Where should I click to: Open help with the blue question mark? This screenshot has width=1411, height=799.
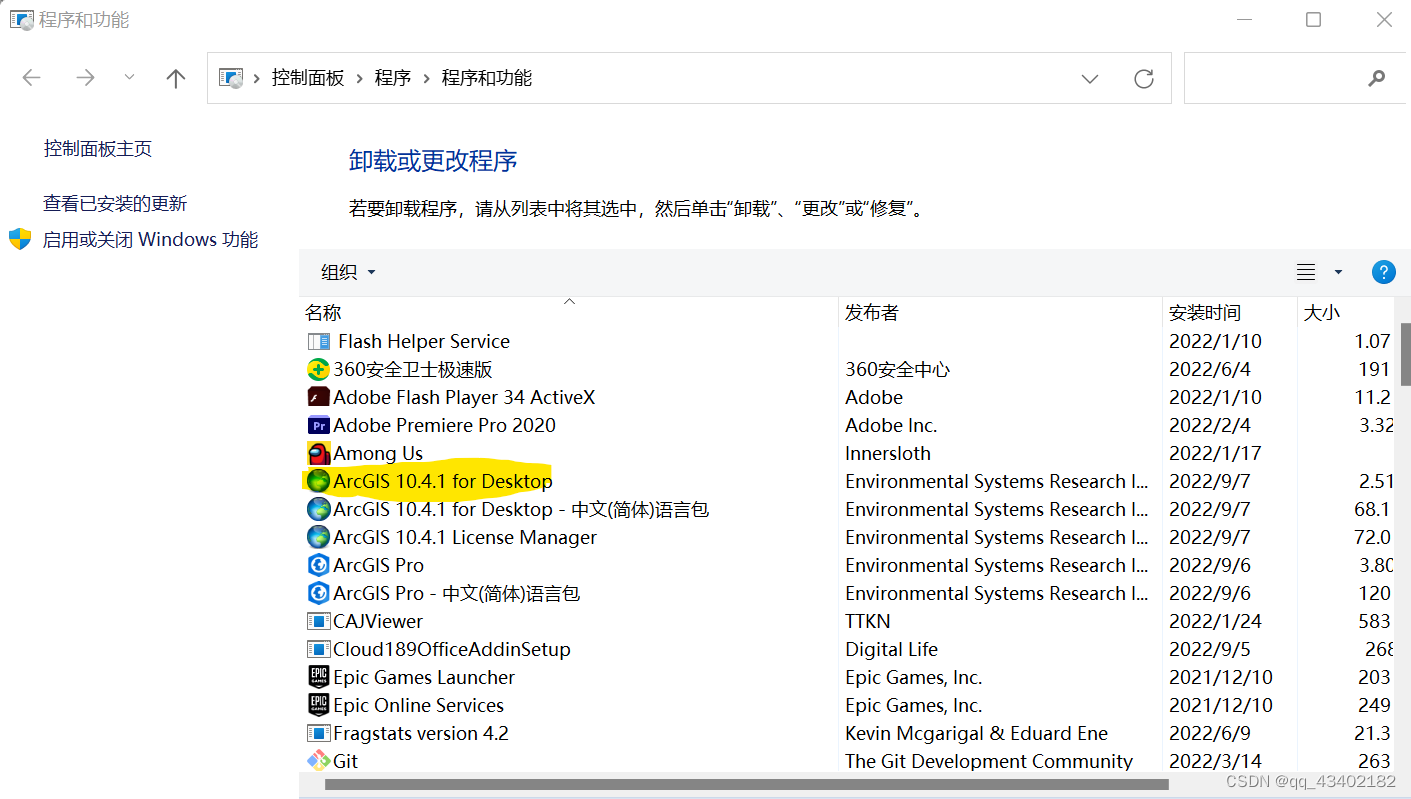pos(1383,272)
